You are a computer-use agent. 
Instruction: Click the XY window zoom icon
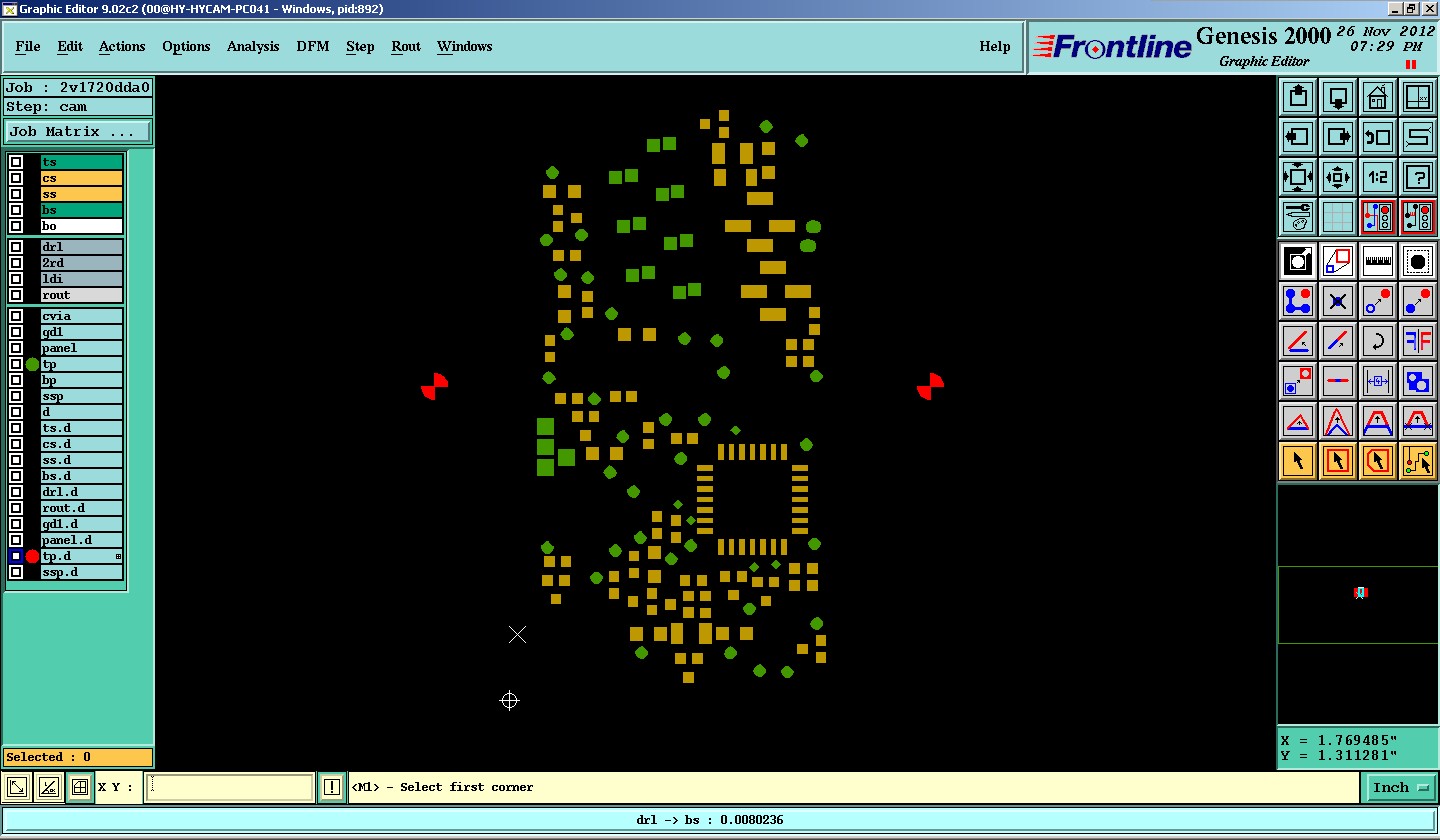coord(1418,97)
